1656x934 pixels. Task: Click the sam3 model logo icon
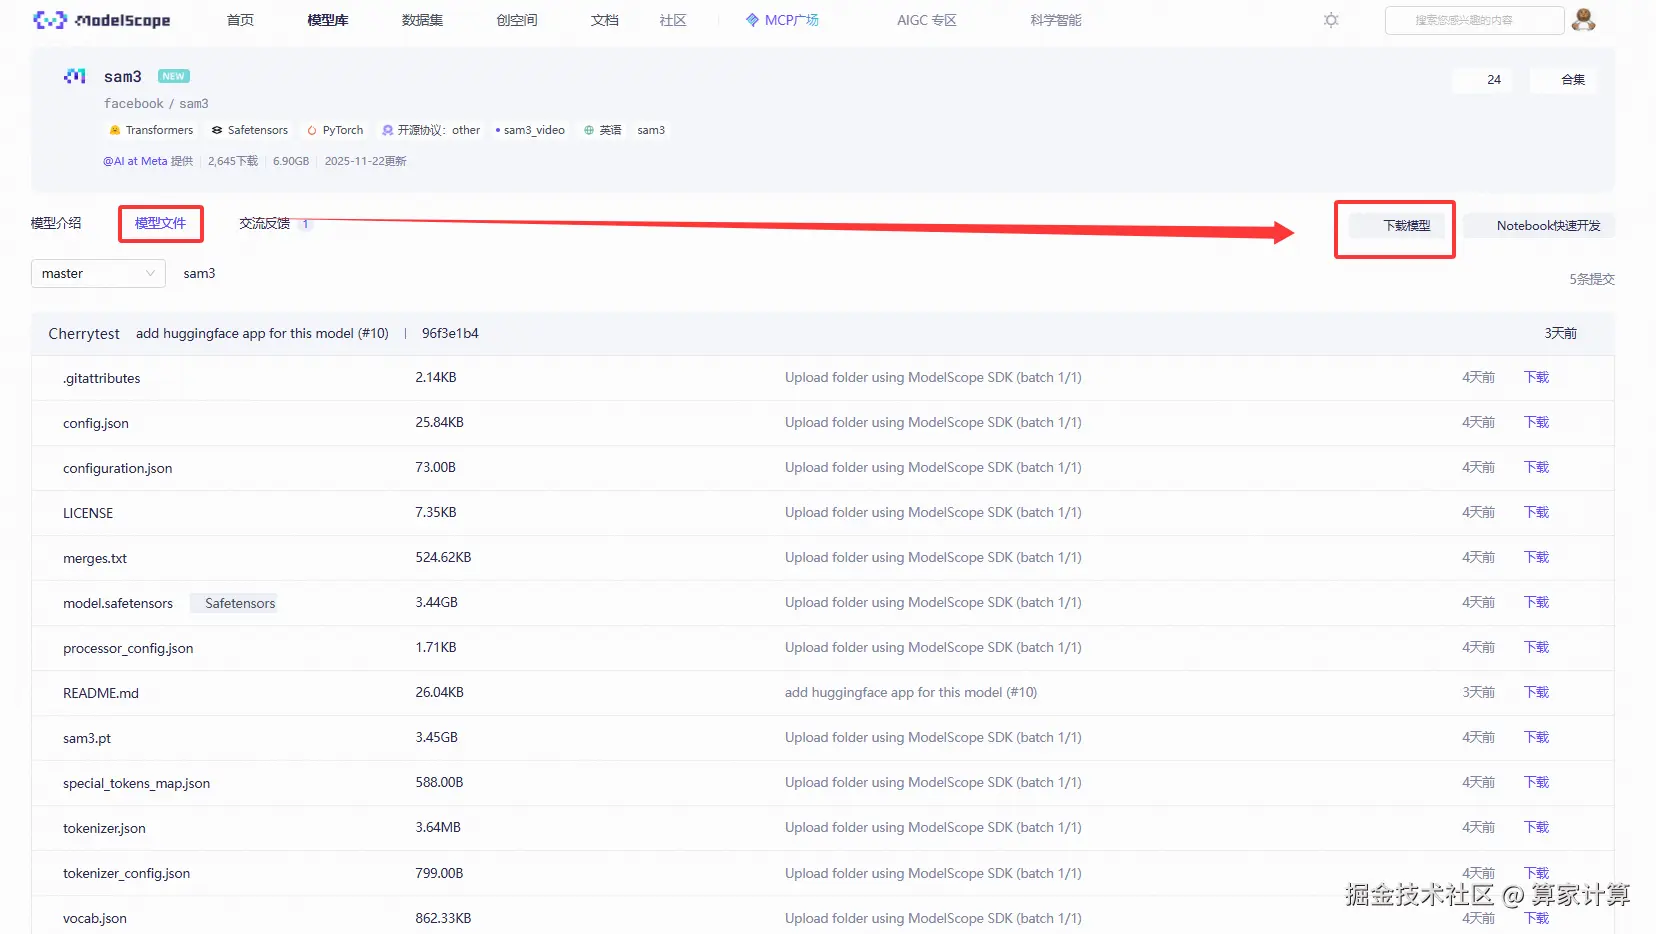click(x=75, y=76)
